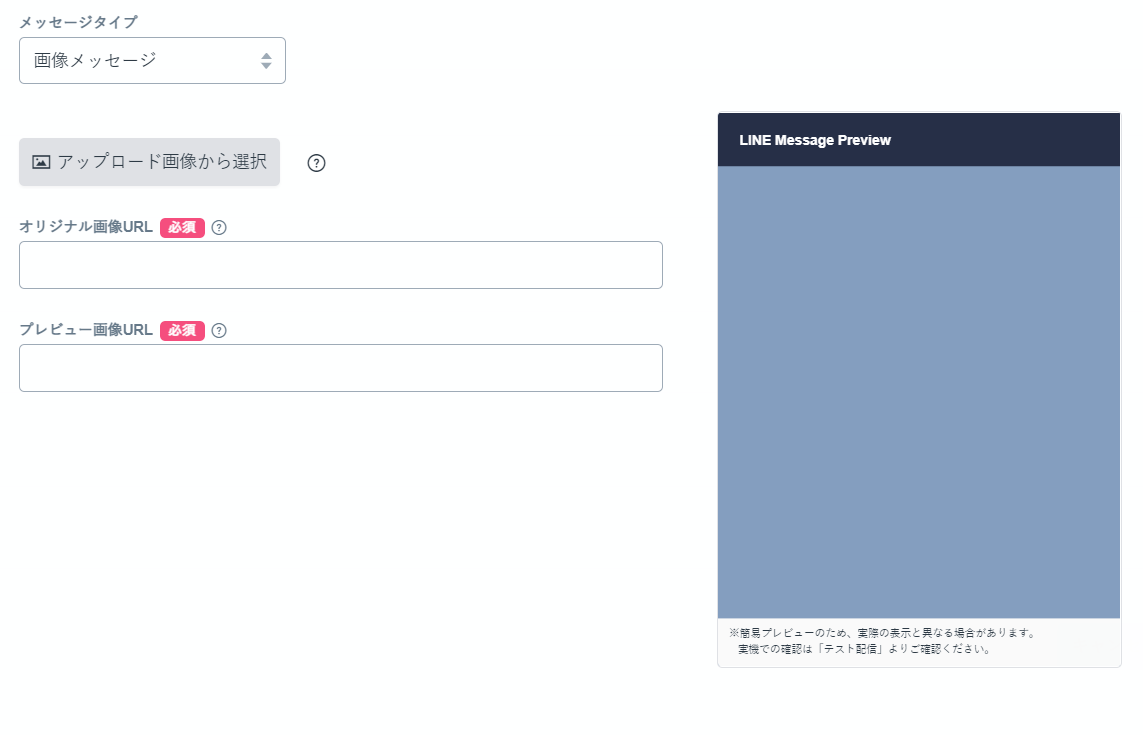The height and width of the screenshot is (735, 1143).
Task: Focus the オリジナル画像URL input field
Action: point(340,265)
